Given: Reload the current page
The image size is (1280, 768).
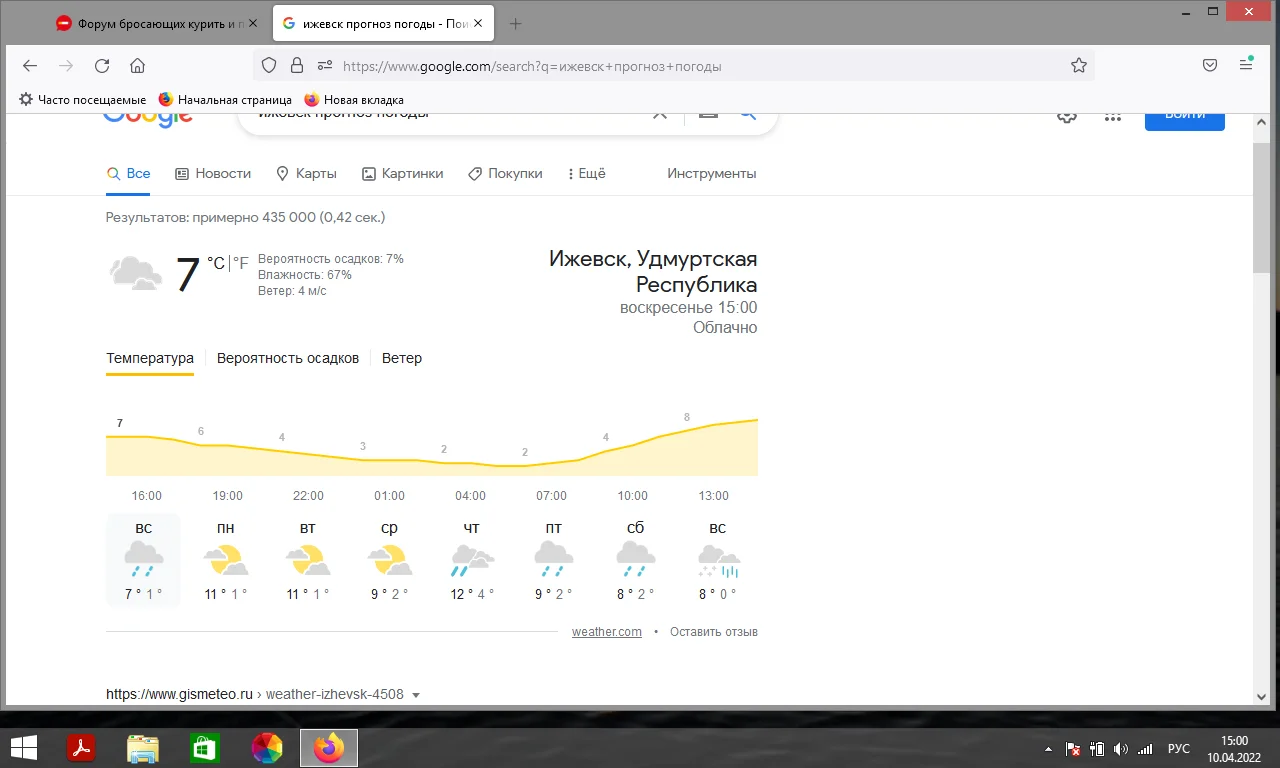Looking at the screenshot, I should [102, 66].
